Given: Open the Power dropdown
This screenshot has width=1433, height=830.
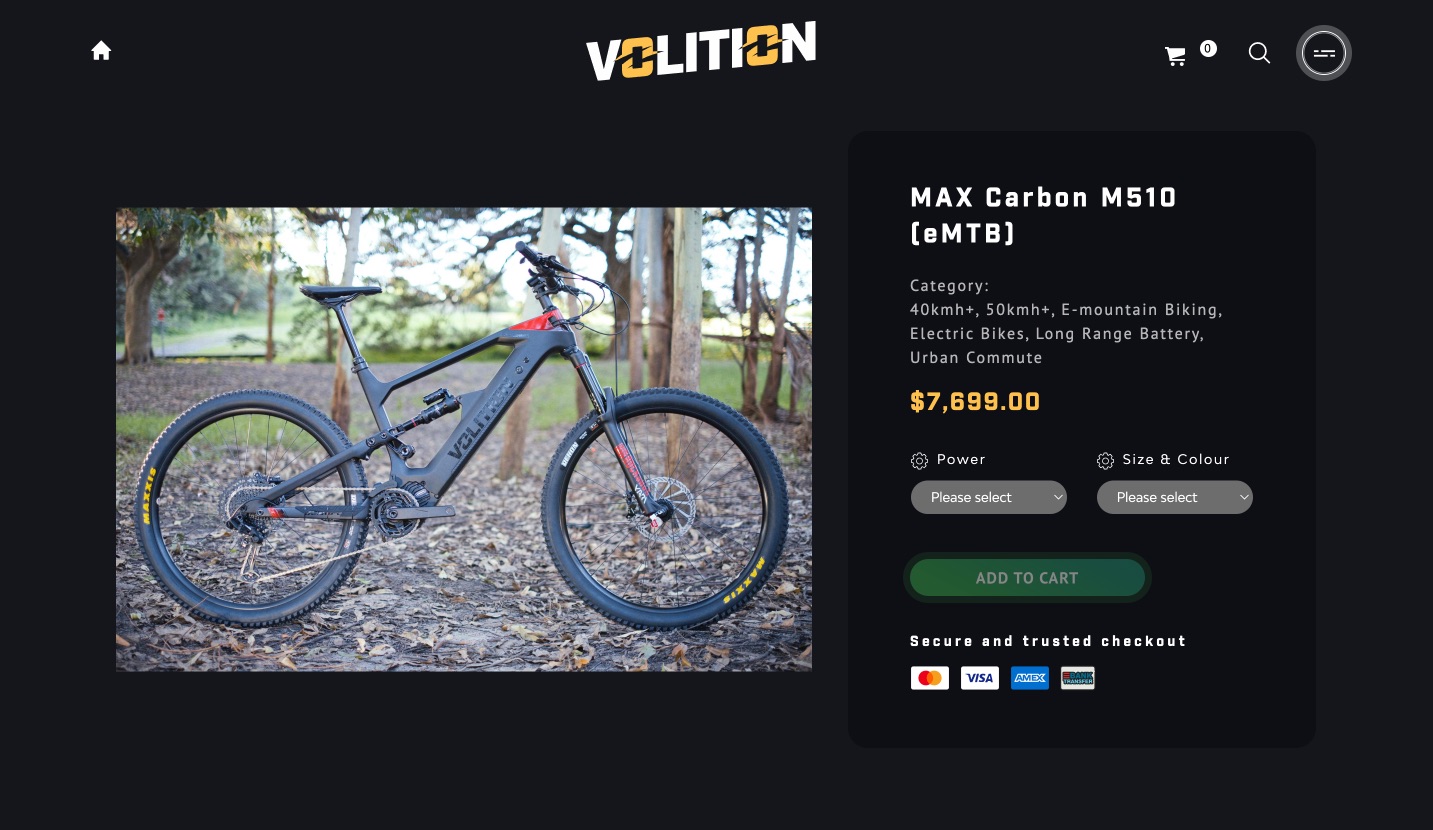Looking at the screenshot, I should pos(989,497).
